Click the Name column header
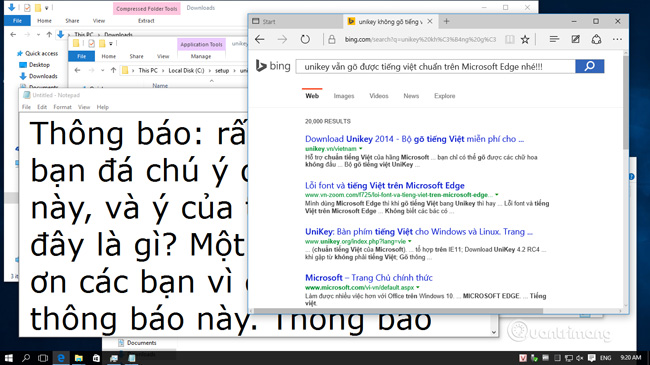 pos(160,85)
